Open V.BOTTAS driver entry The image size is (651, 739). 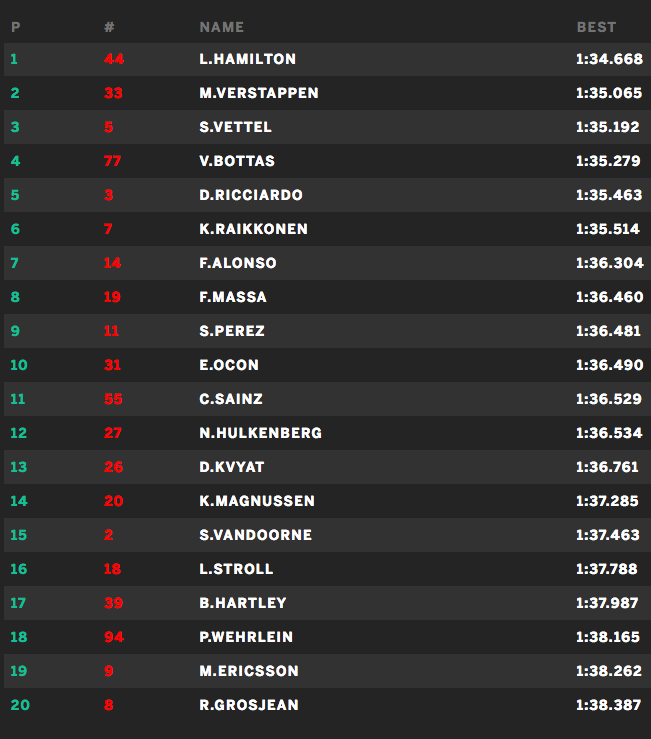click(x=236, y=161)
